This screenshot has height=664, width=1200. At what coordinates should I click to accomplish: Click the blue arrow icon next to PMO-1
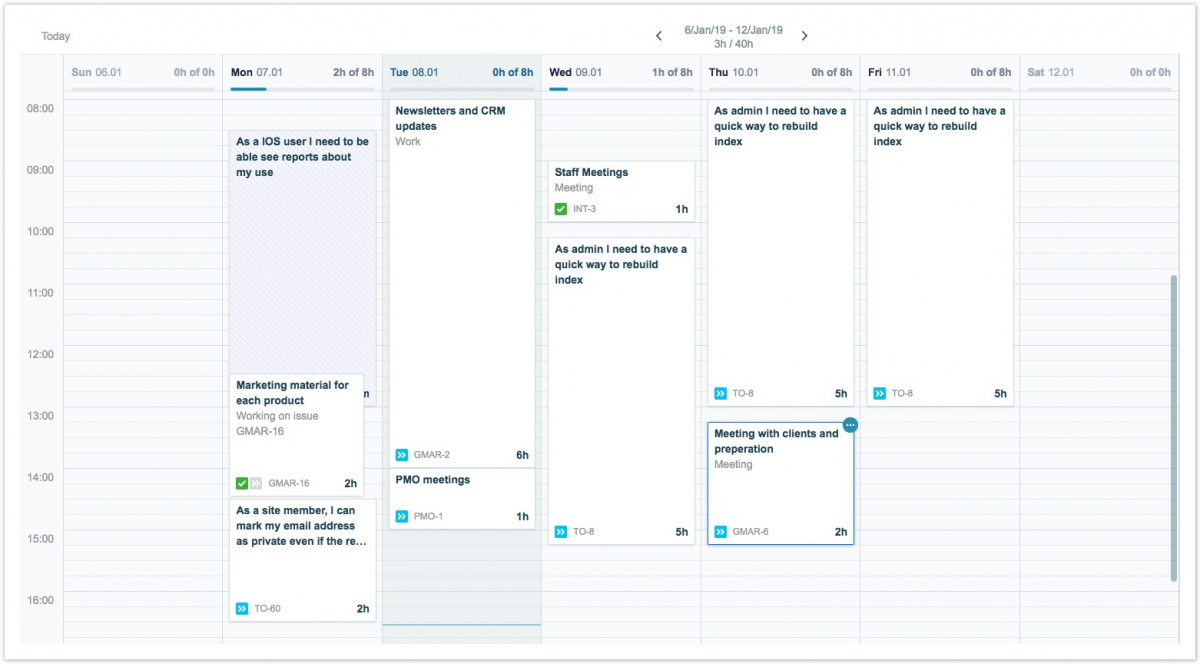pos(402,517)
